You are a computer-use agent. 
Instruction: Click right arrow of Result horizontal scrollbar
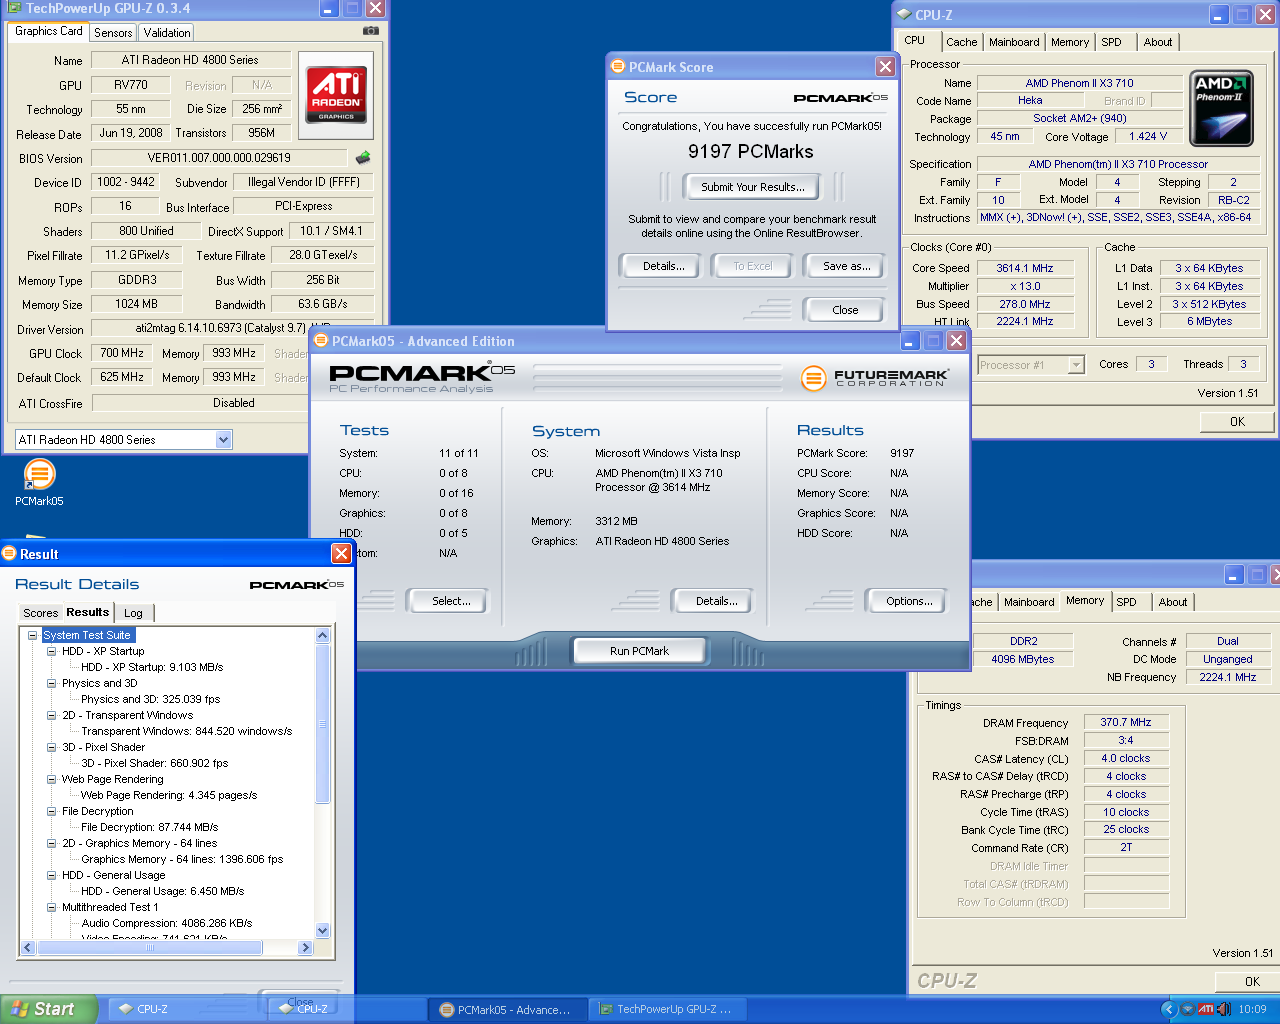306,947
